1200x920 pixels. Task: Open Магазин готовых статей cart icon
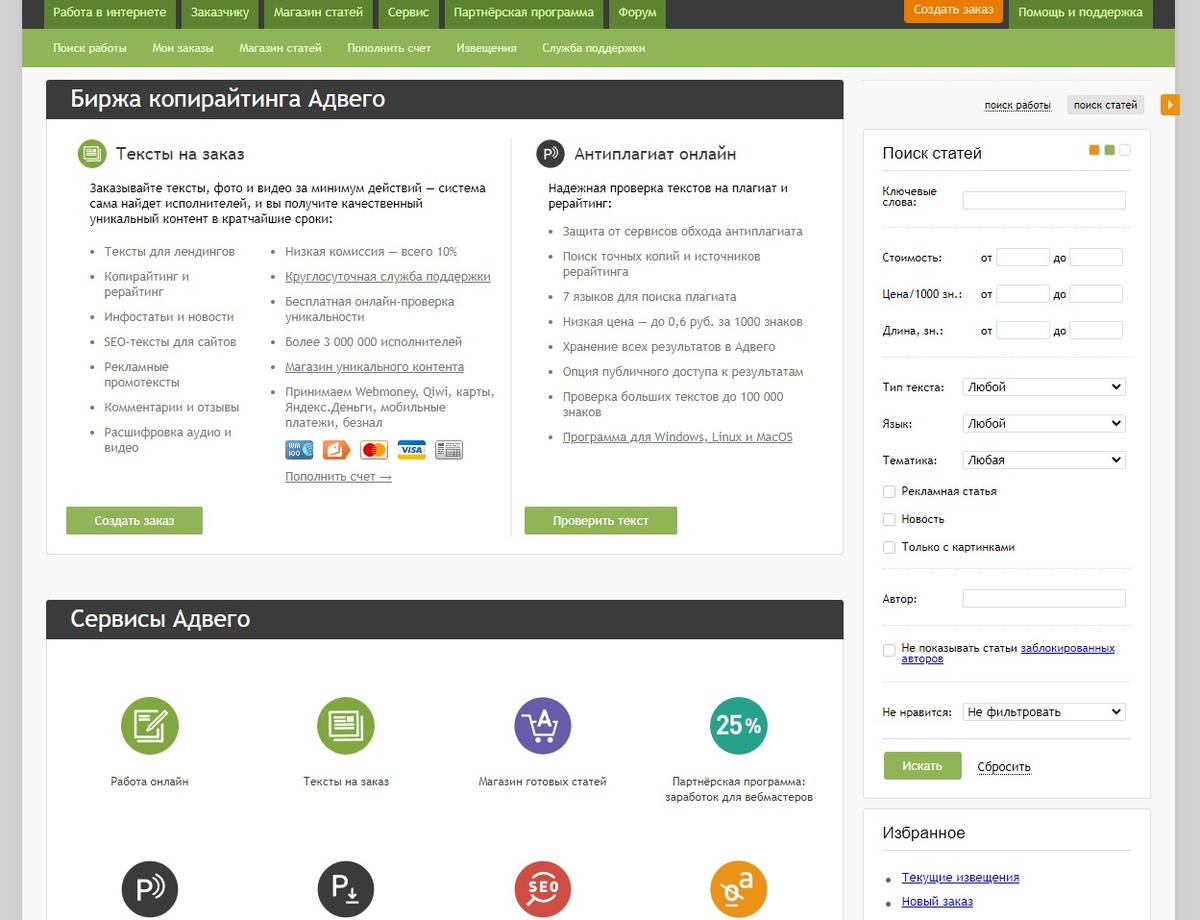pos(542,725)
